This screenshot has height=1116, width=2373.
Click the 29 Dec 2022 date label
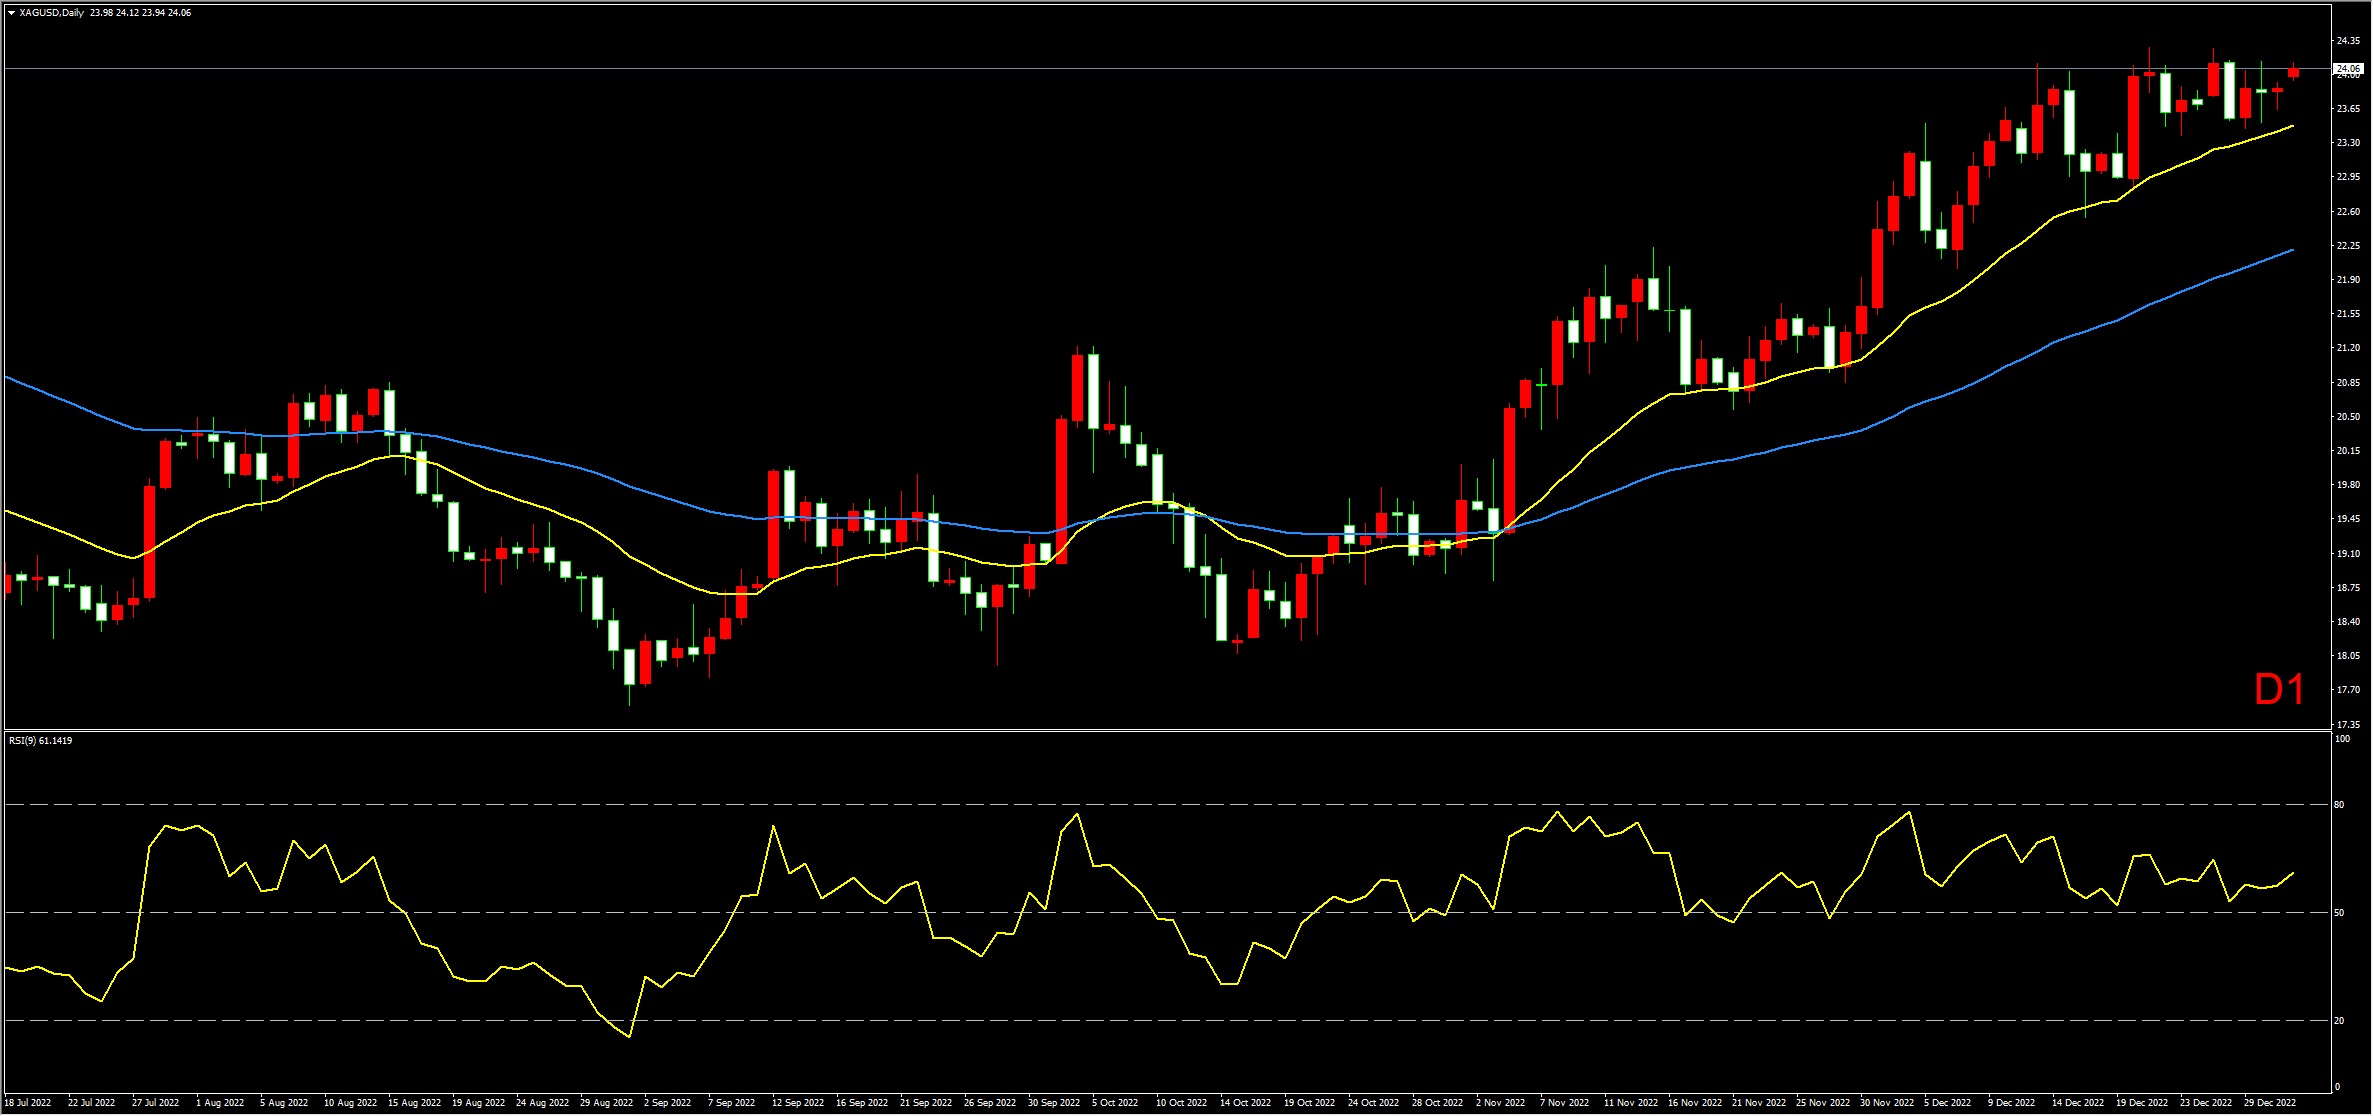(2270, 1103)
